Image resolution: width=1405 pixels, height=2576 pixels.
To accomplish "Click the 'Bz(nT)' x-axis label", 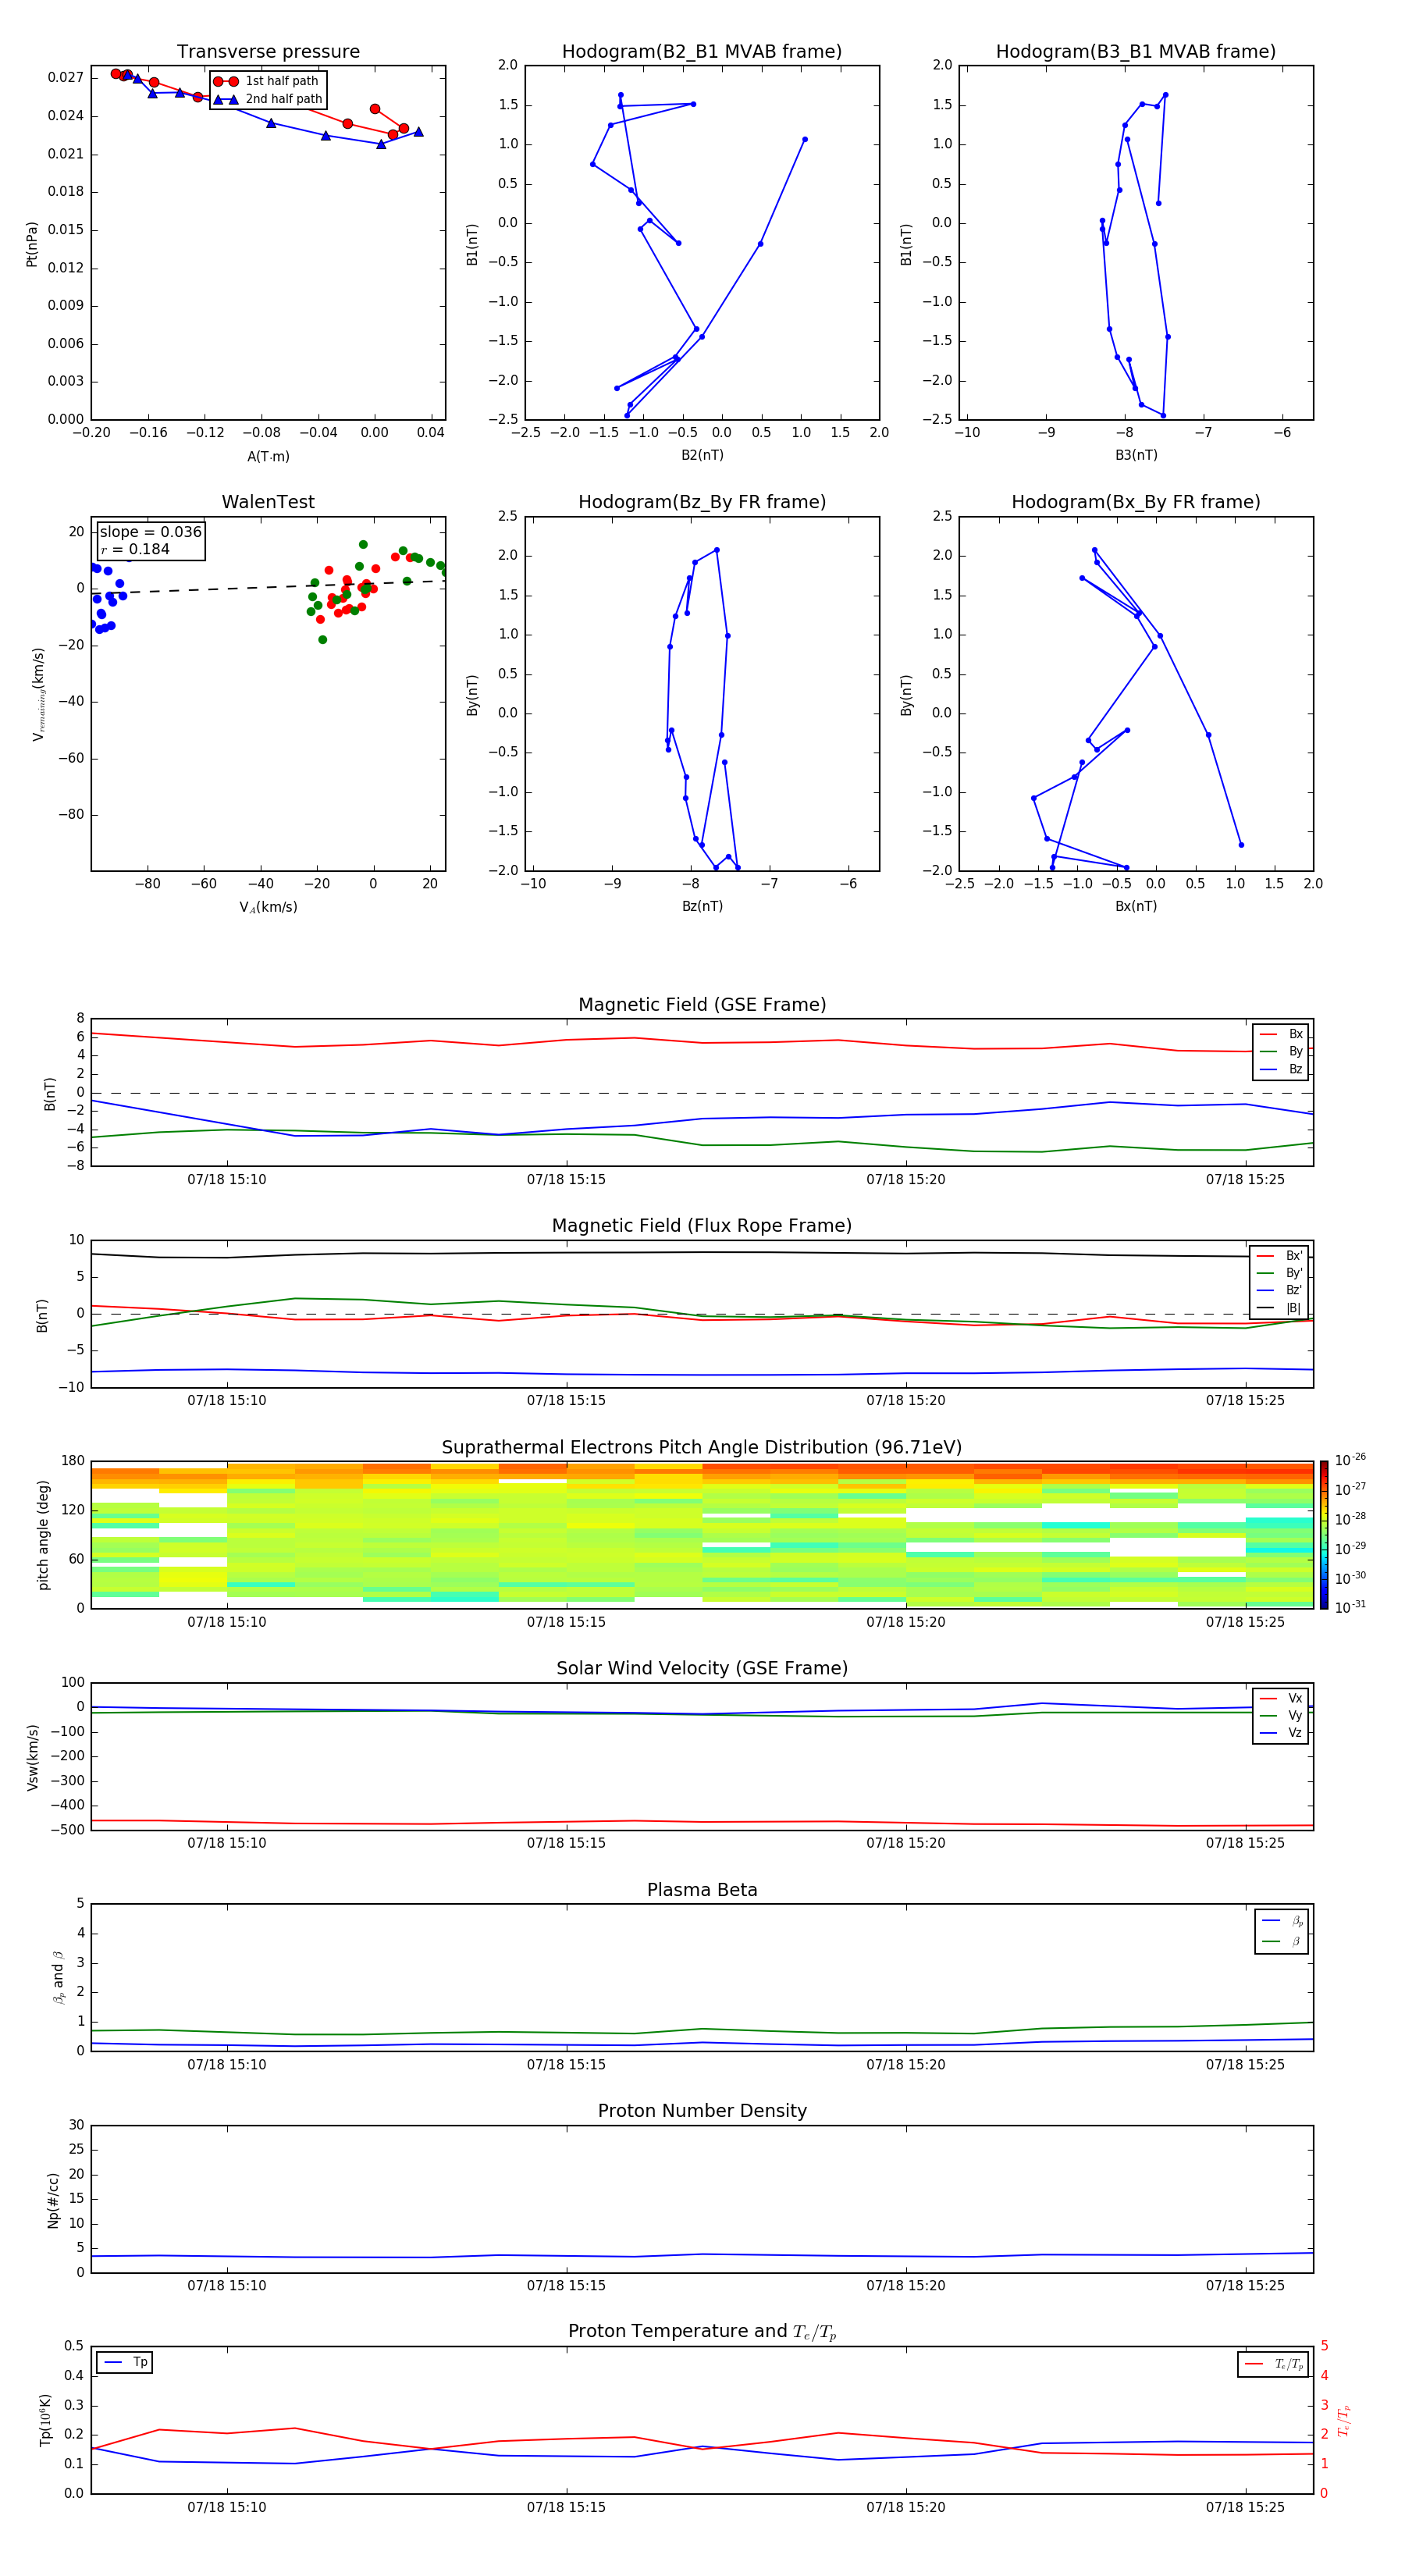I will 702,907.
